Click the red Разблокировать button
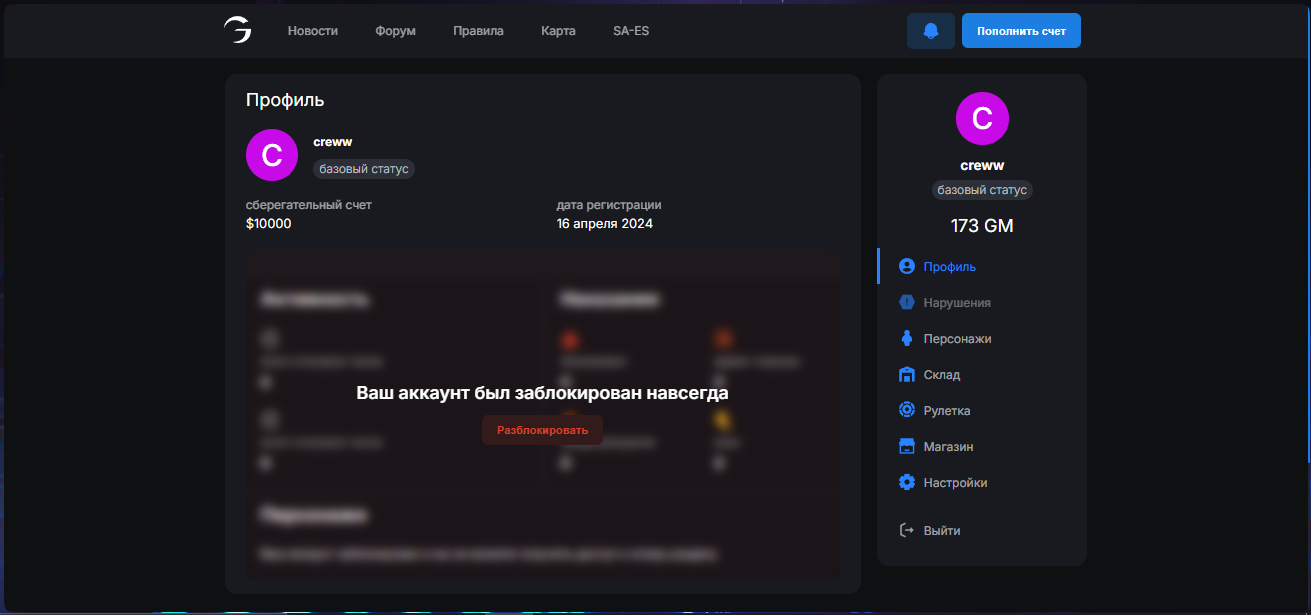 point(542,430)
